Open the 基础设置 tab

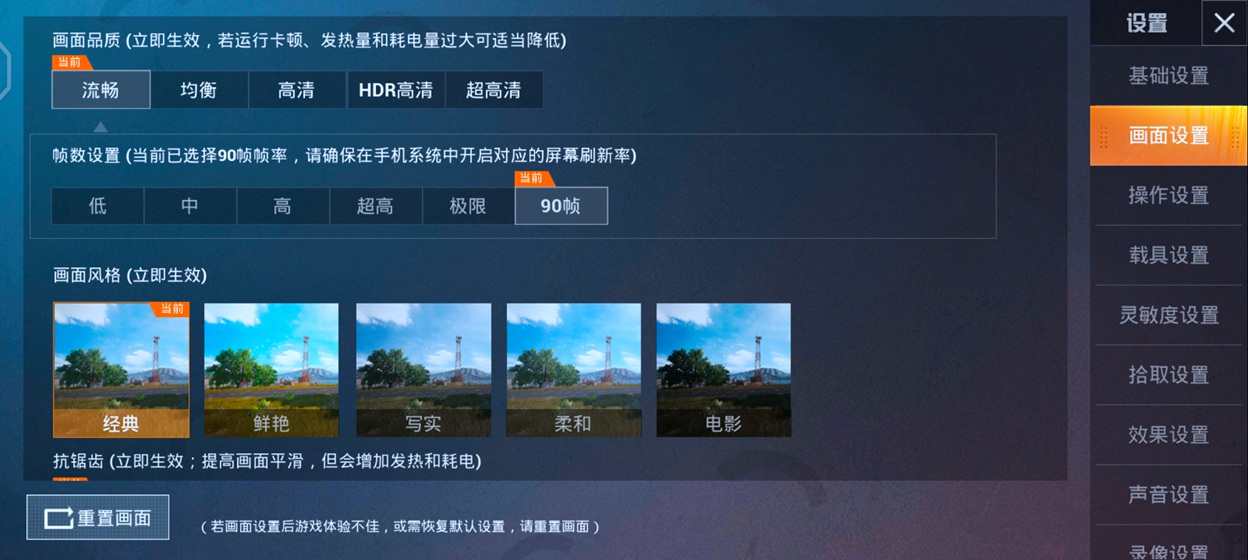1169,76
